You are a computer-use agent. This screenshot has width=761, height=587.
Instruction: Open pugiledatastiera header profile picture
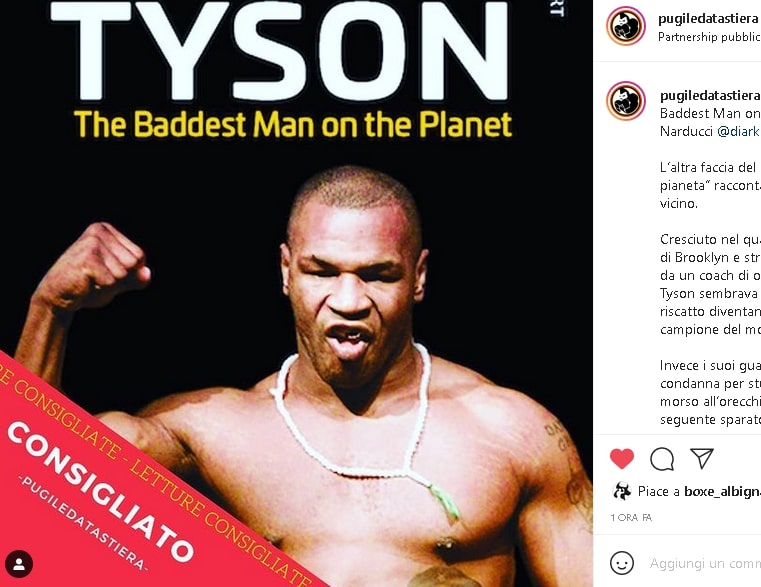coord(626,26)
